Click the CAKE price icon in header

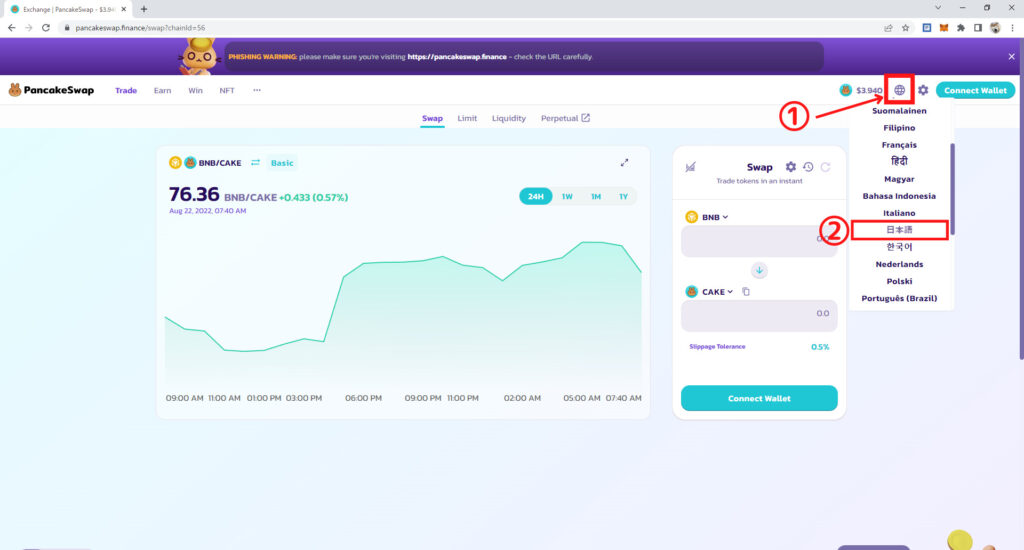tap(846, 90)
